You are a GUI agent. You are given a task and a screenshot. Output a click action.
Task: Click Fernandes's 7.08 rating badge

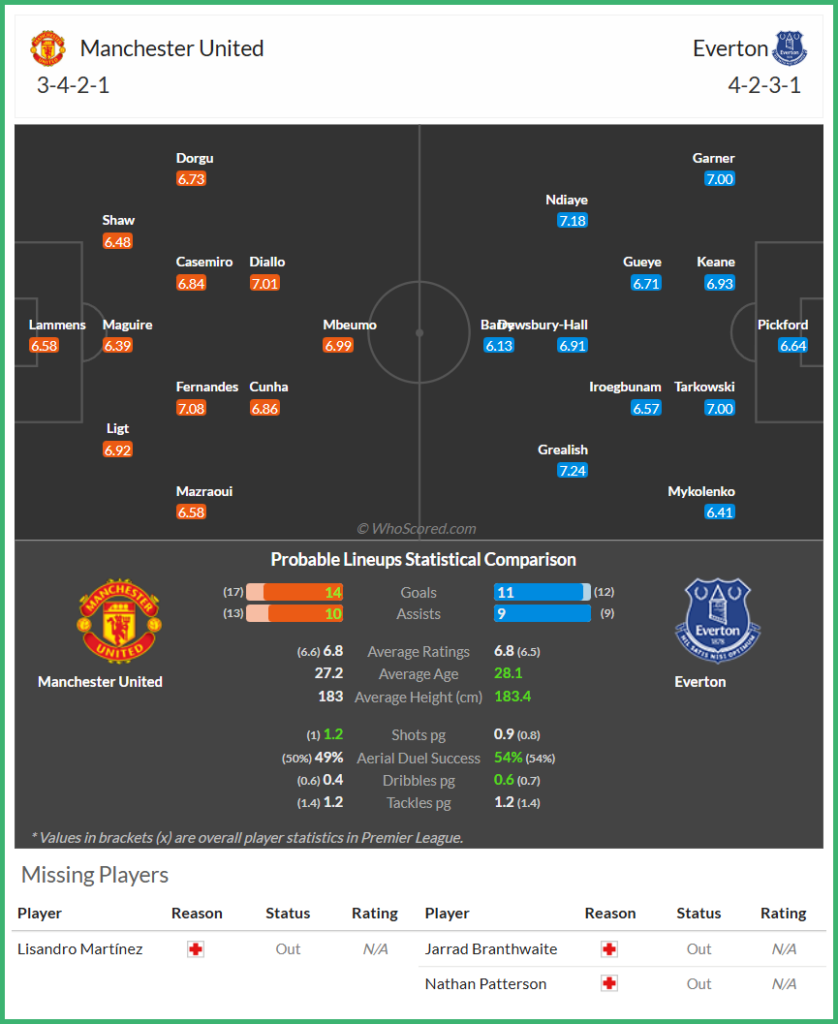(x=191, y=408)
